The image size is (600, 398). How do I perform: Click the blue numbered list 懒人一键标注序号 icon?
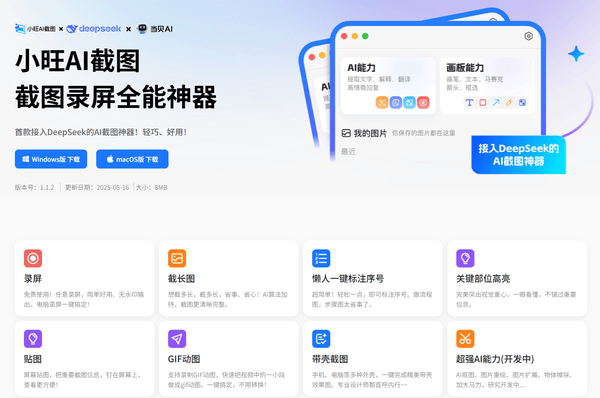coord(321,258)
